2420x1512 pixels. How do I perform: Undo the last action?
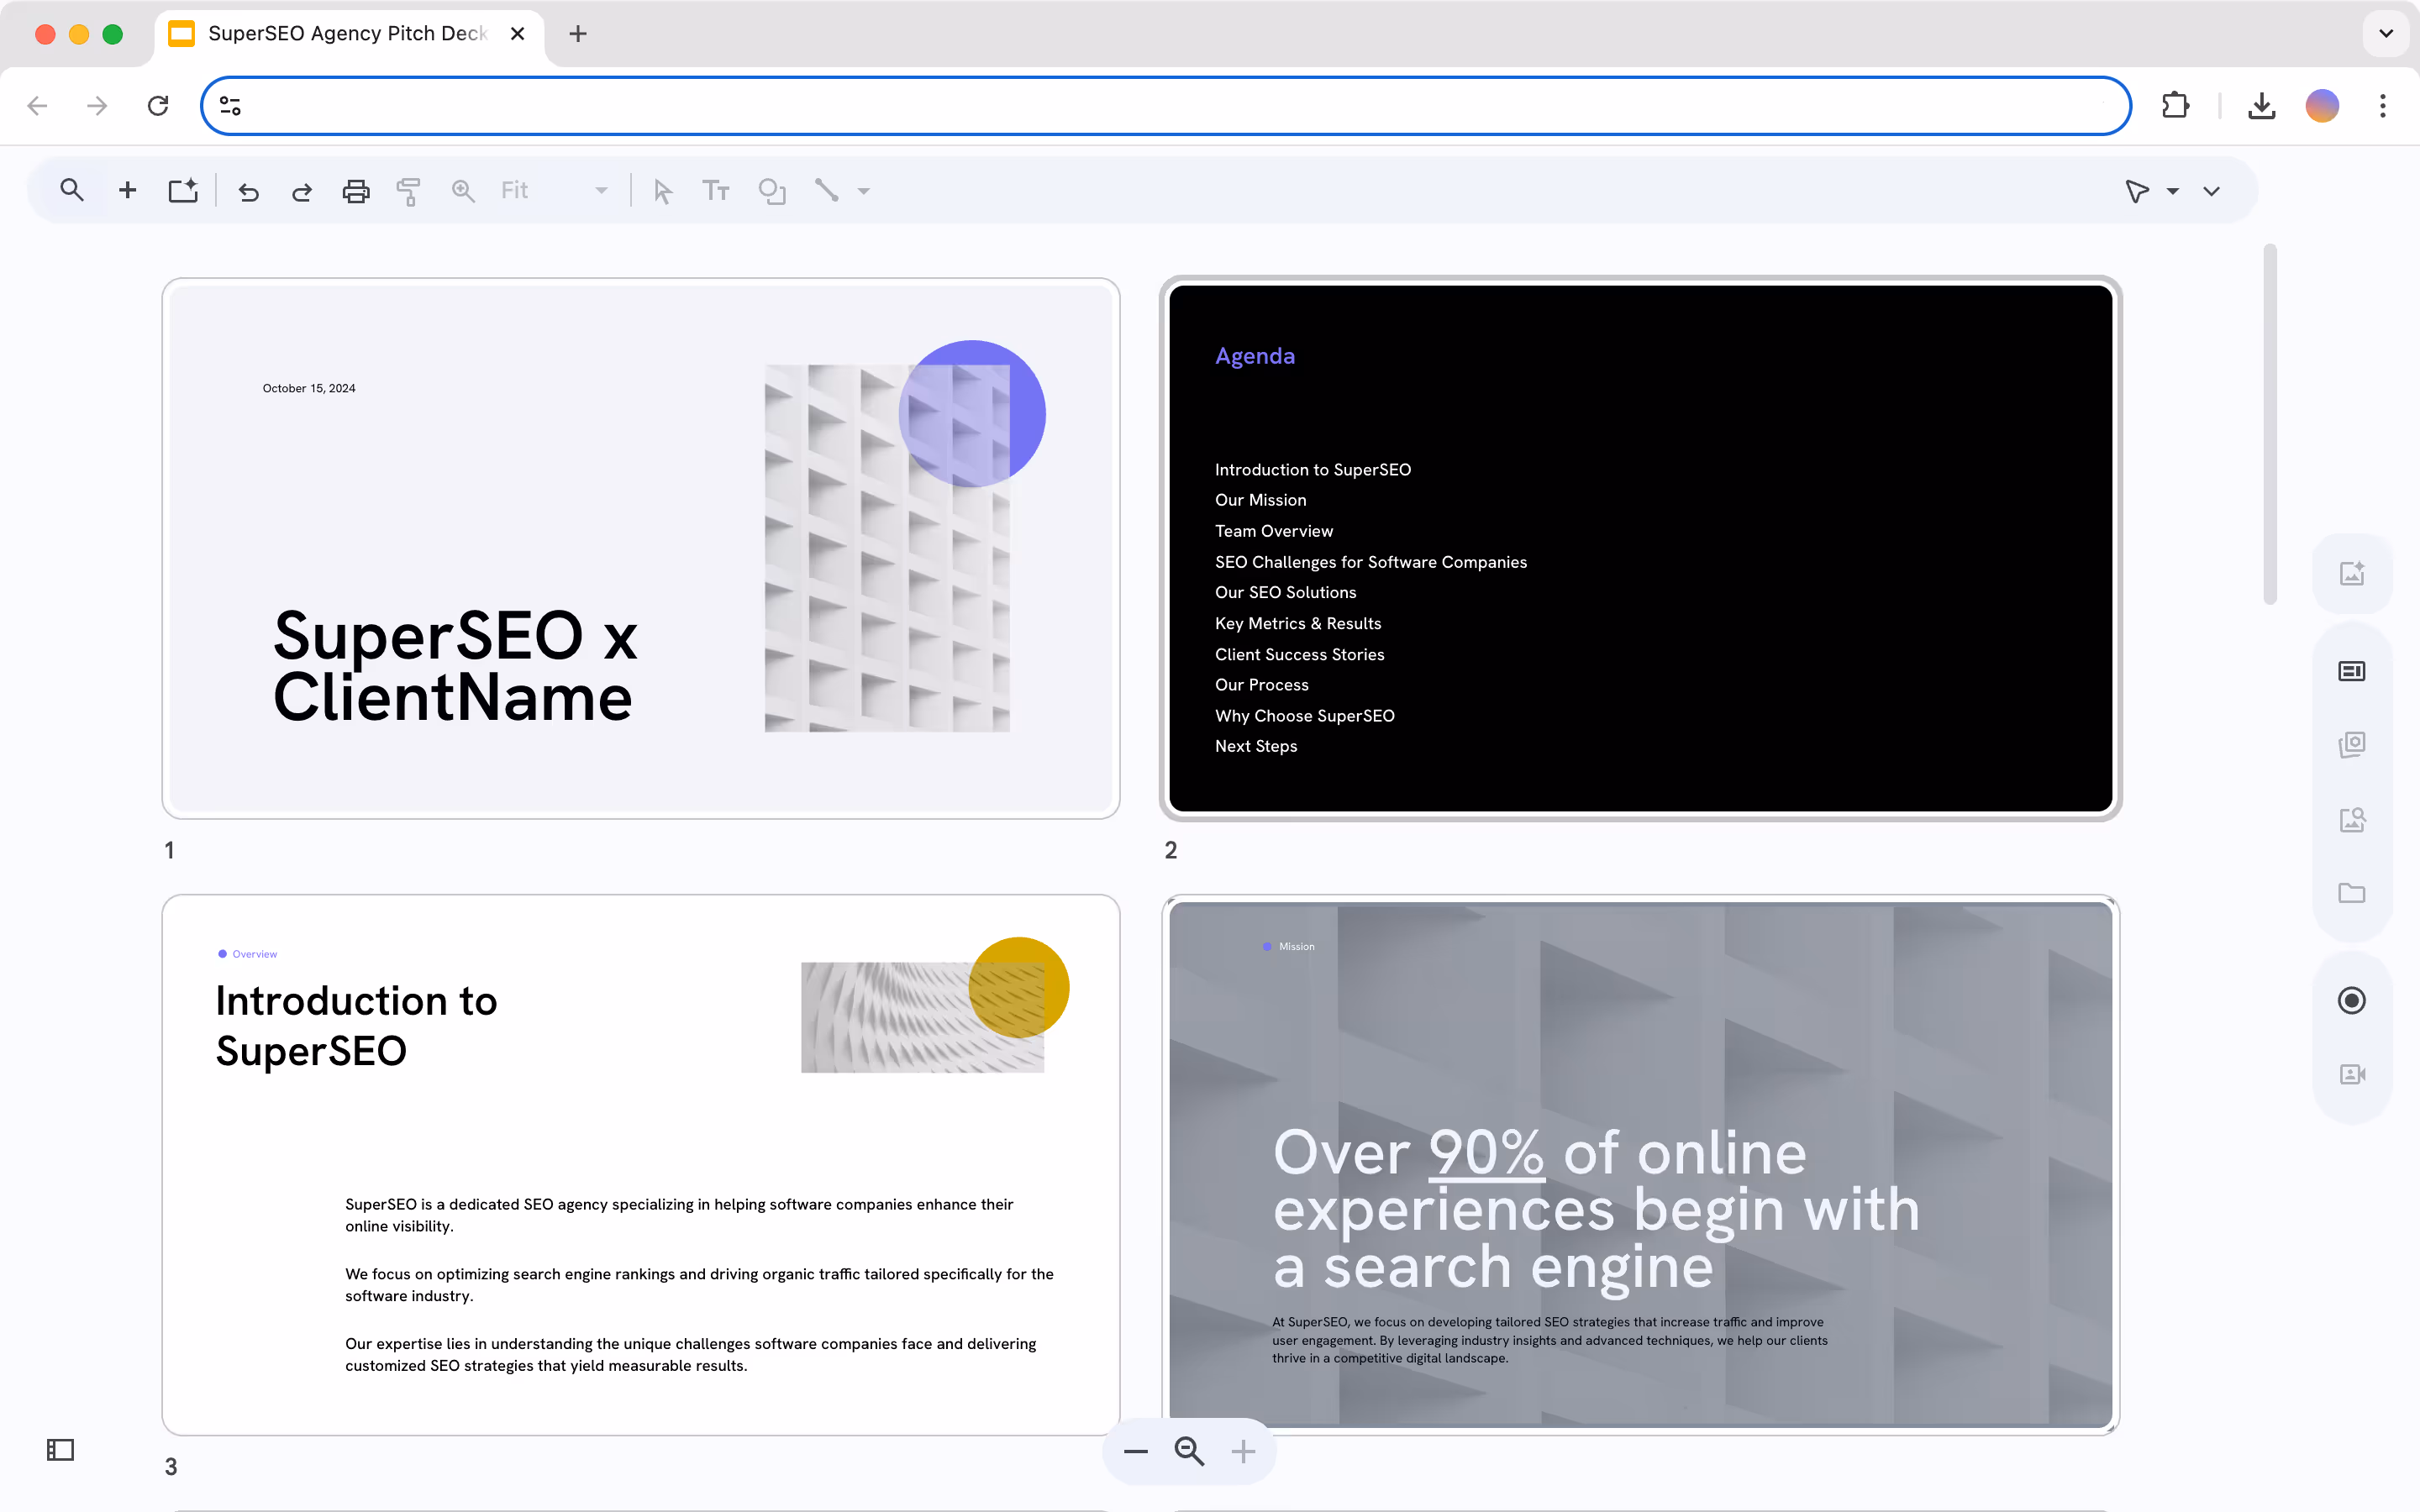(249, 191)
